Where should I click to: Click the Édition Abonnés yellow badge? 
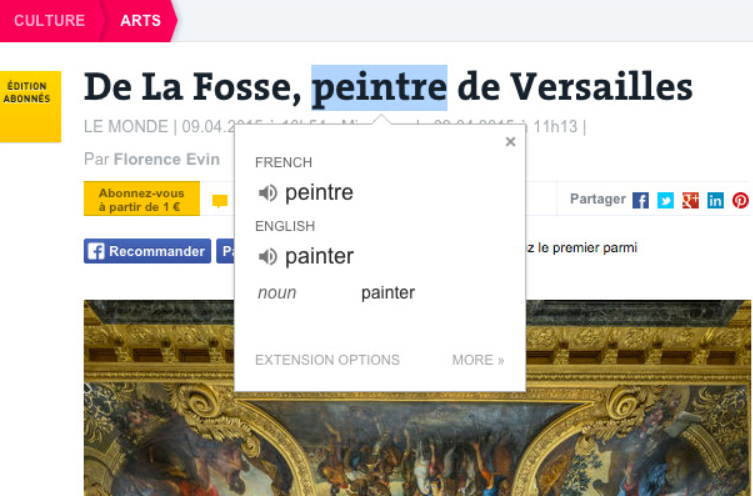pyautogui.click(x=30, y=106)
